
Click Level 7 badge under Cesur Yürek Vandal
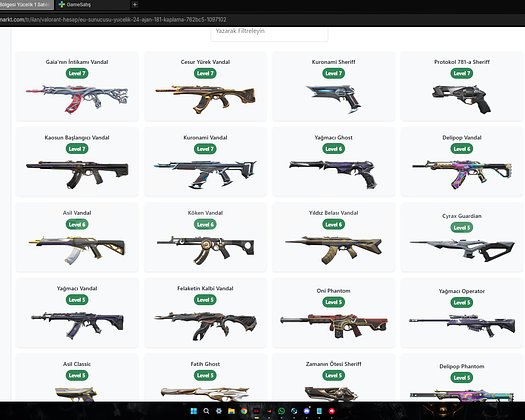click(205, 73)
